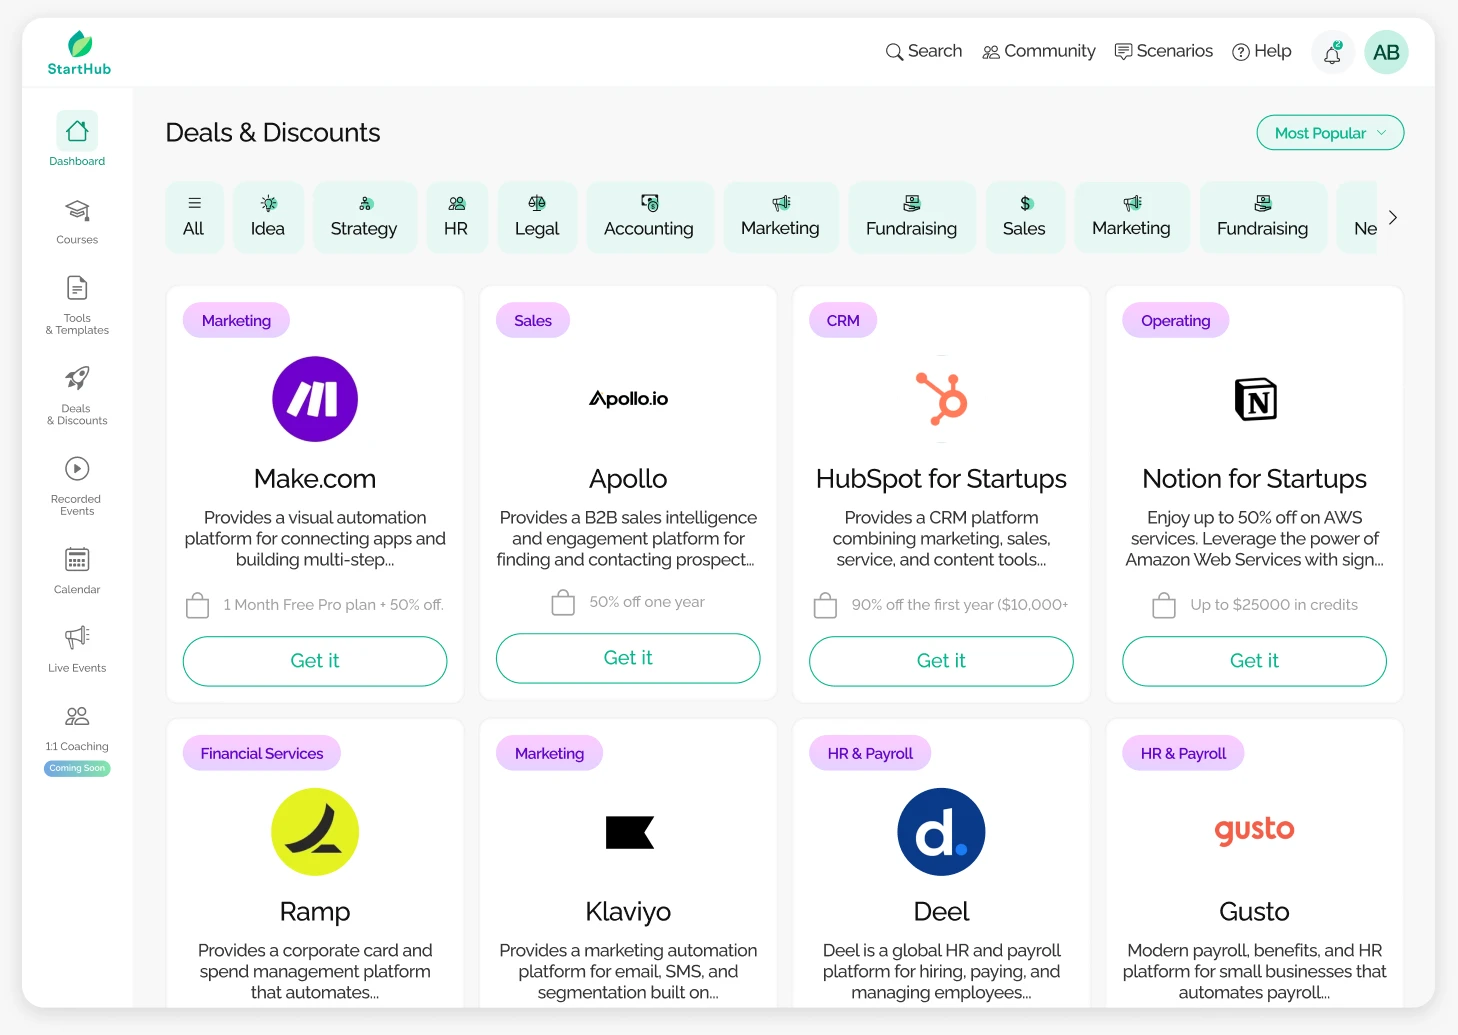Click the HR & Payroll tag on Gusto
The height and width of the screenshot is (1035, 1458).
[1183, 753]
